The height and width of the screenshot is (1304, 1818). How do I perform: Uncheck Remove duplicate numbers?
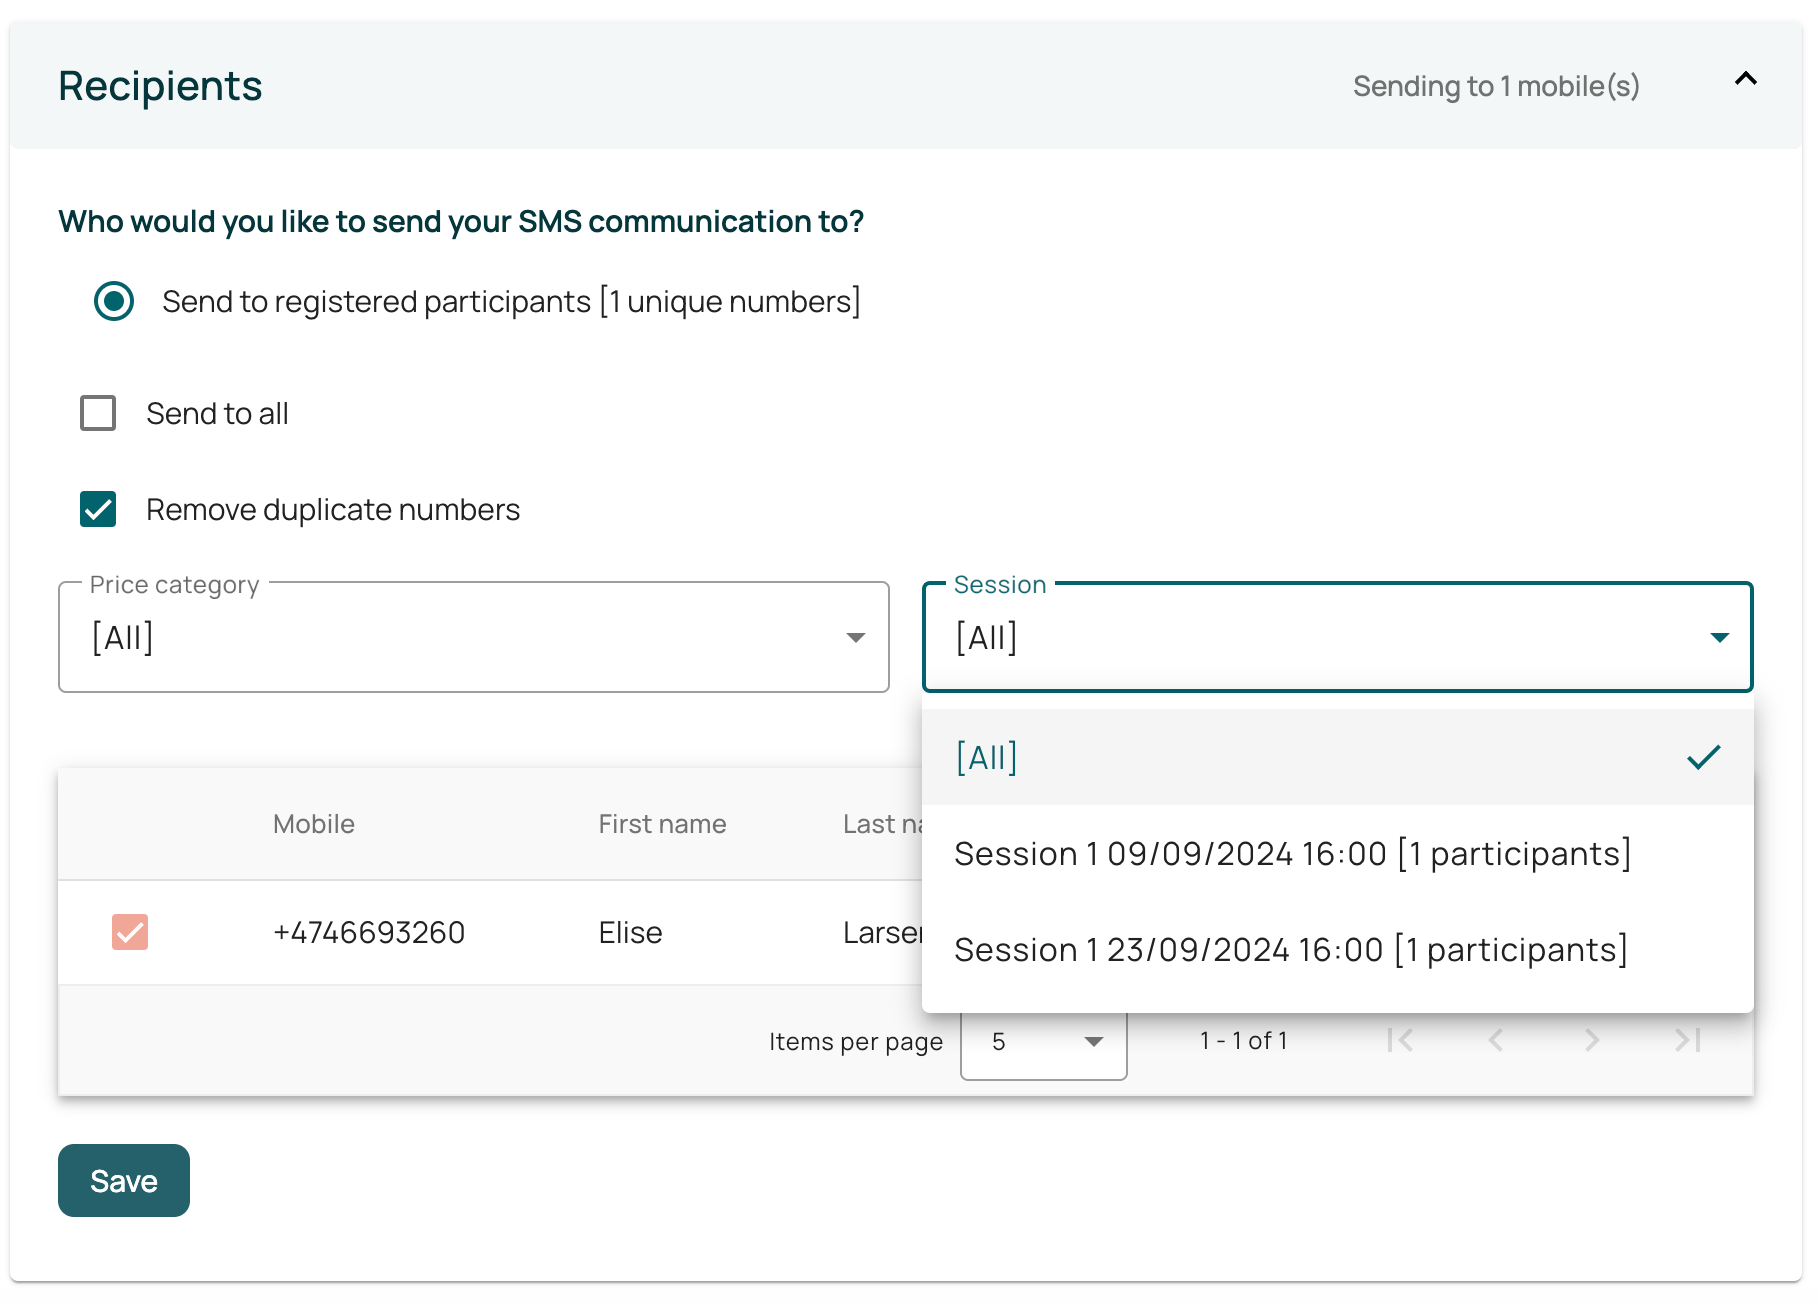tap(98, 509)
